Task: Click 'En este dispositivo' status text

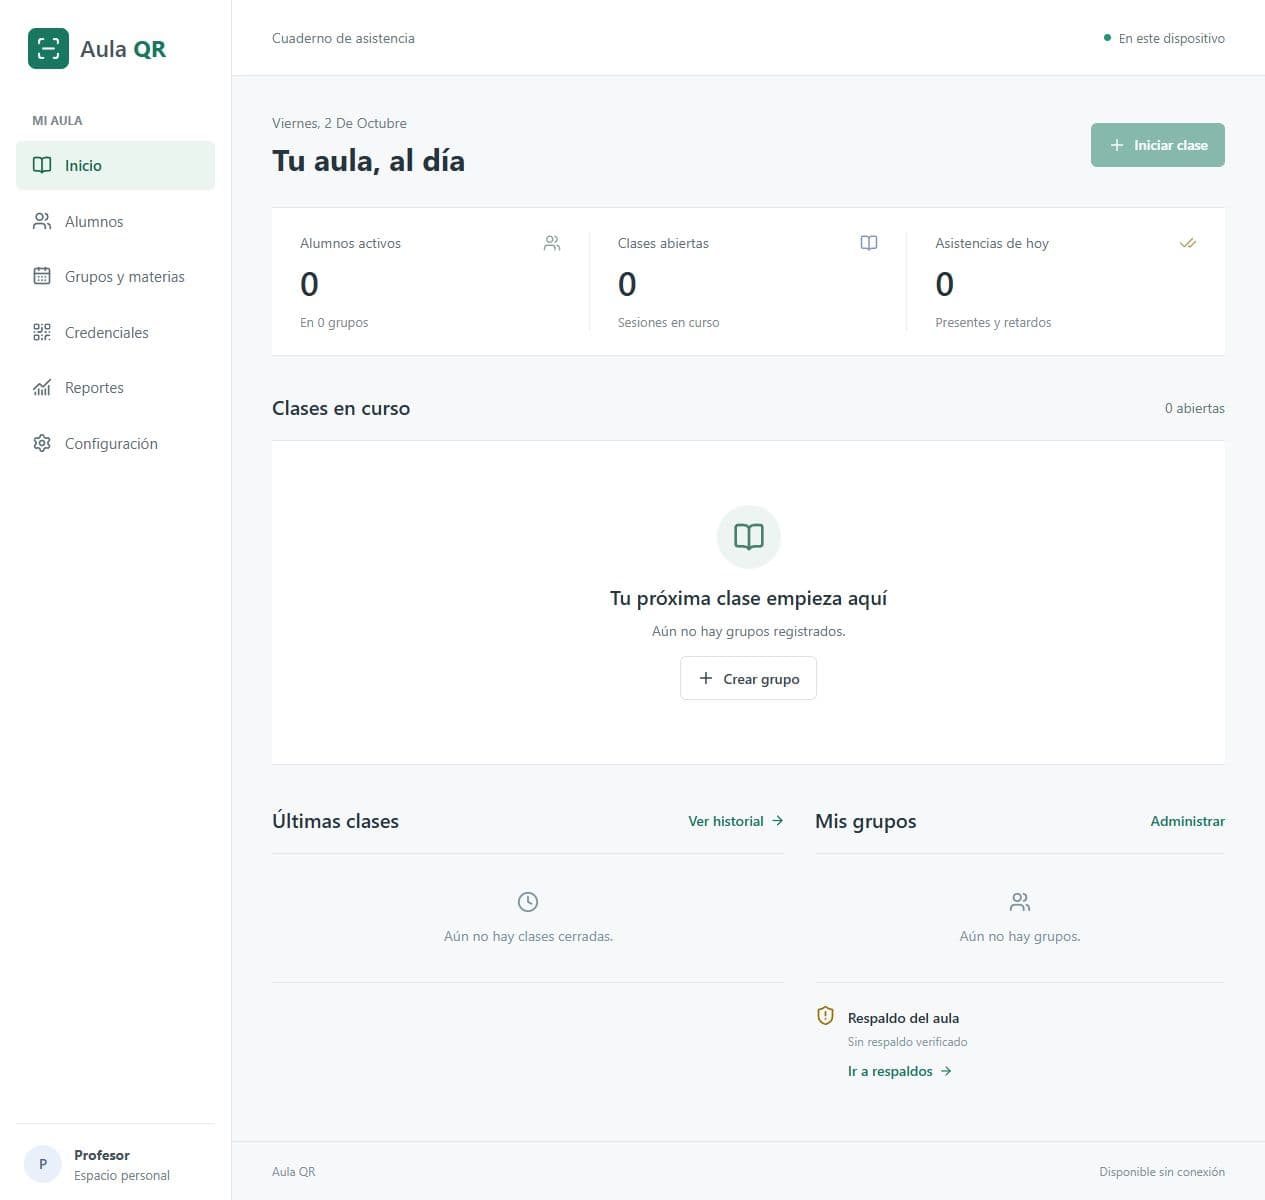Action: coord(1171,38)
